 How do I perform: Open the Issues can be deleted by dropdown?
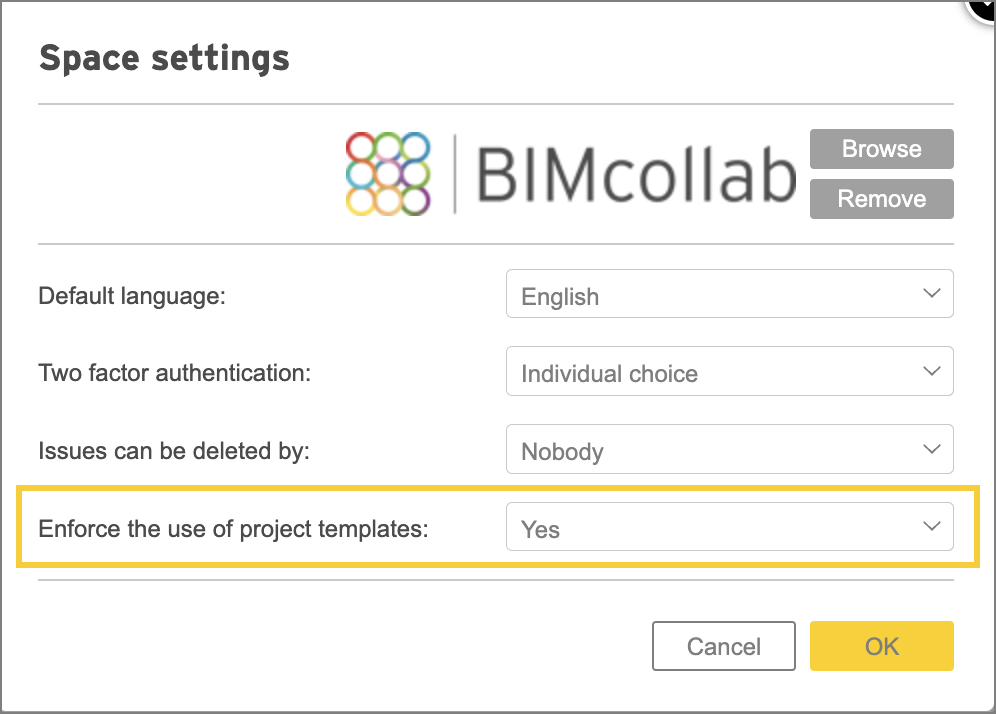[729, 449]
